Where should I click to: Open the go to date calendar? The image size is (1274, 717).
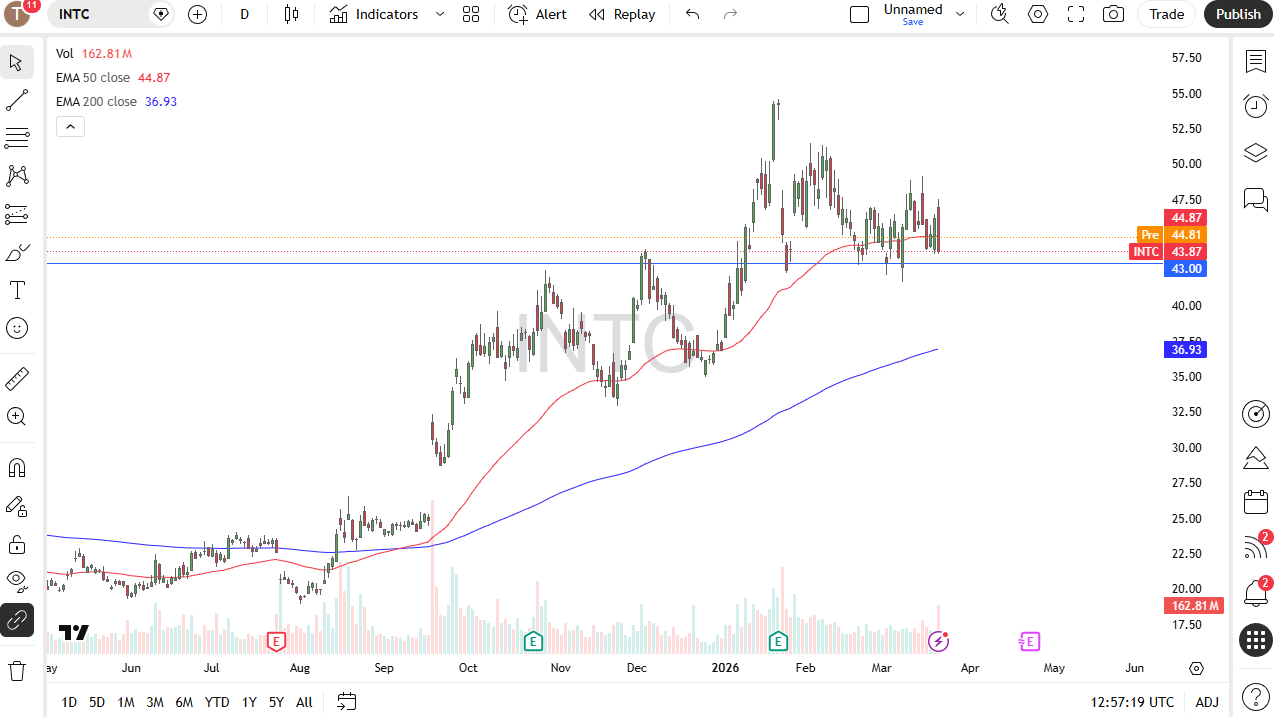347,702
